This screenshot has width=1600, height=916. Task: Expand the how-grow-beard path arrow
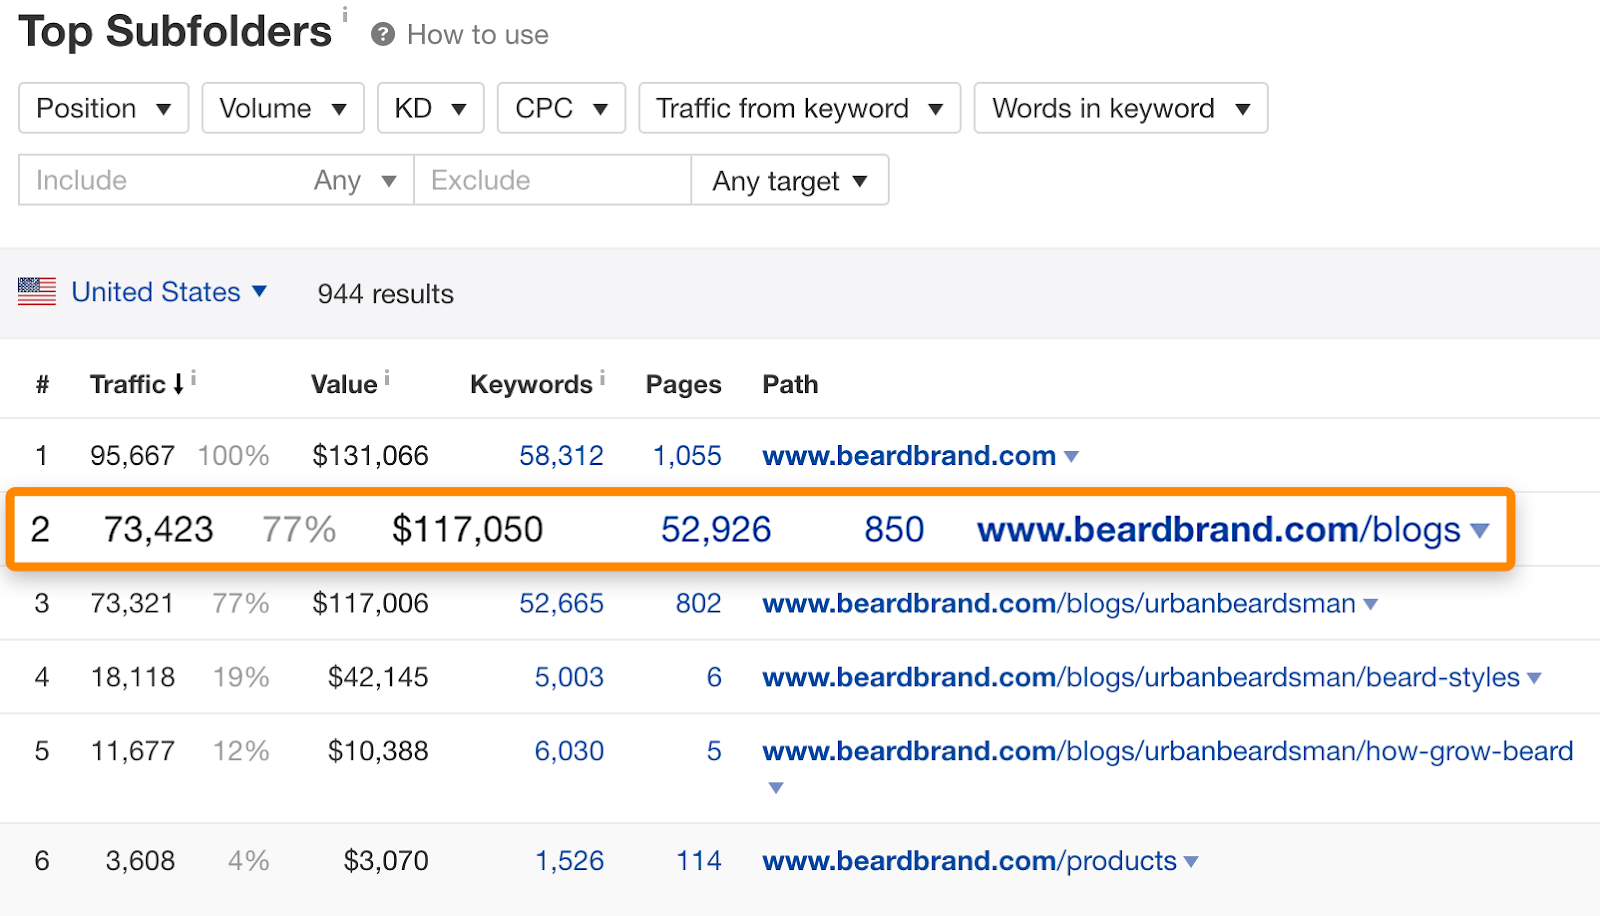[775, 788]
